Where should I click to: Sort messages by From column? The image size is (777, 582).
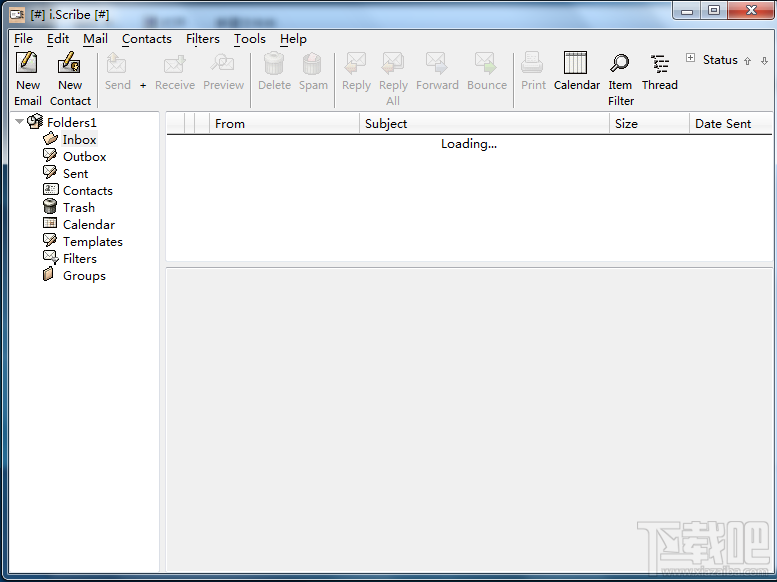click(x=284, y=123)
